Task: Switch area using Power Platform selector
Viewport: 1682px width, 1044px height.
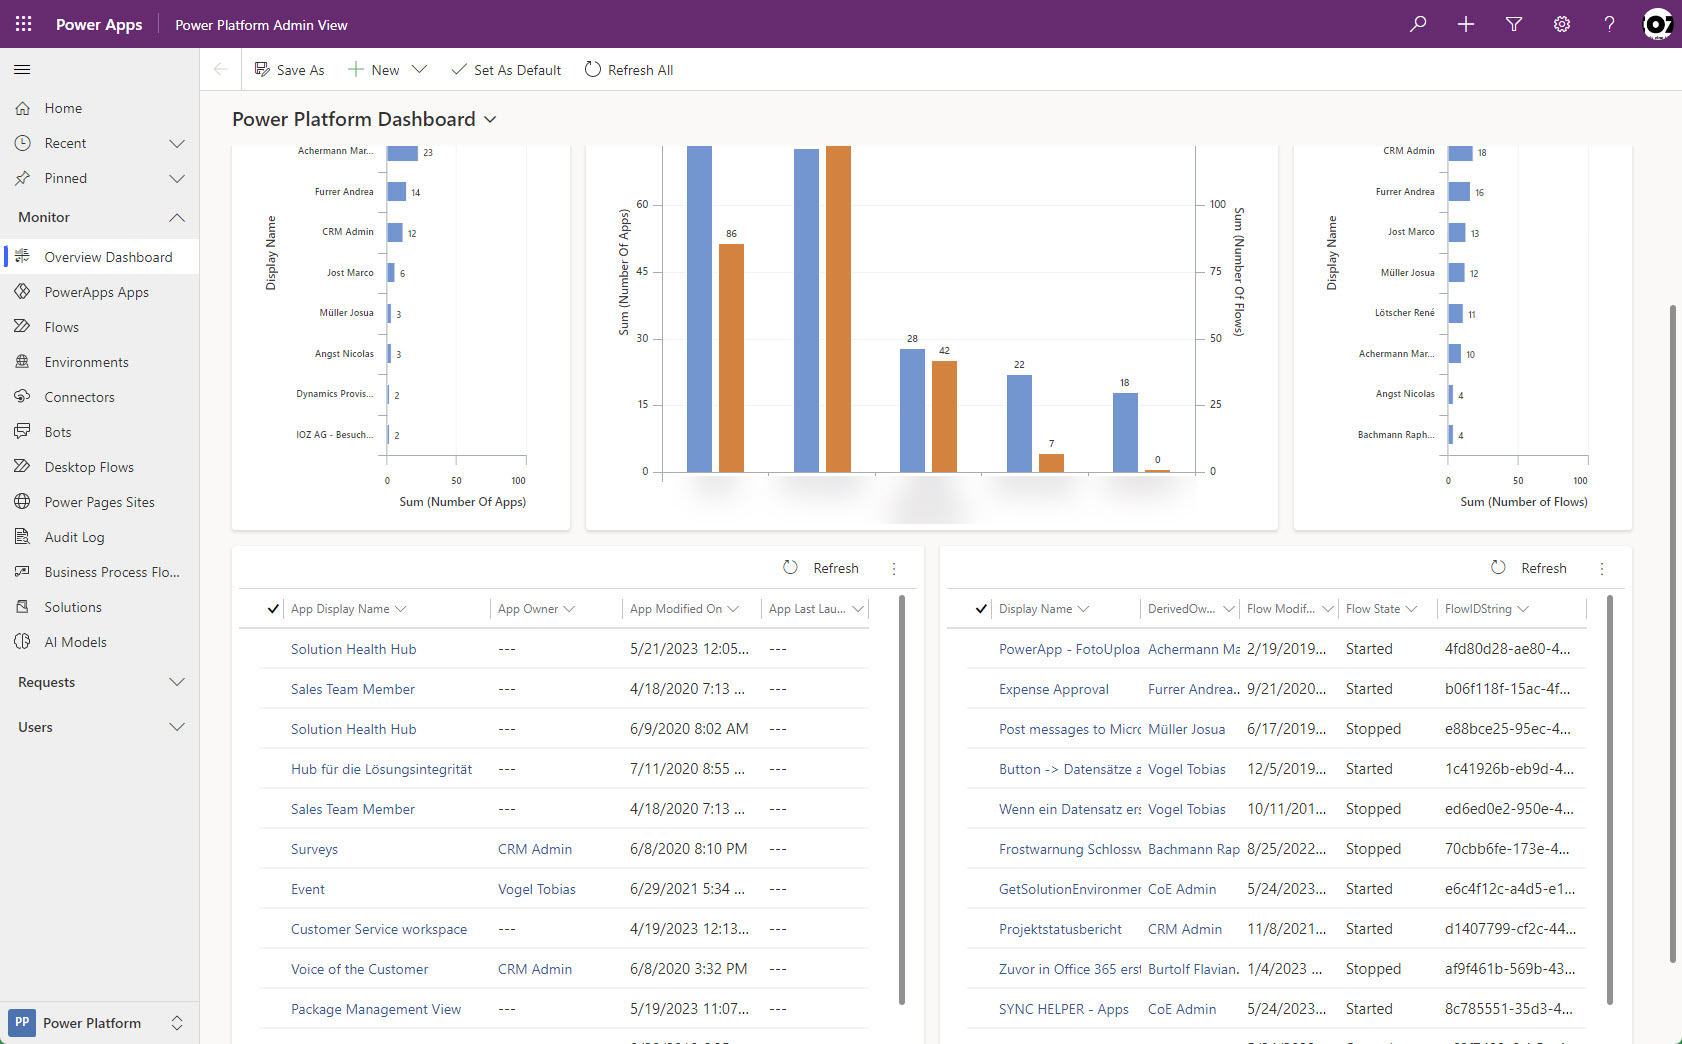Action: point(99,1023)
